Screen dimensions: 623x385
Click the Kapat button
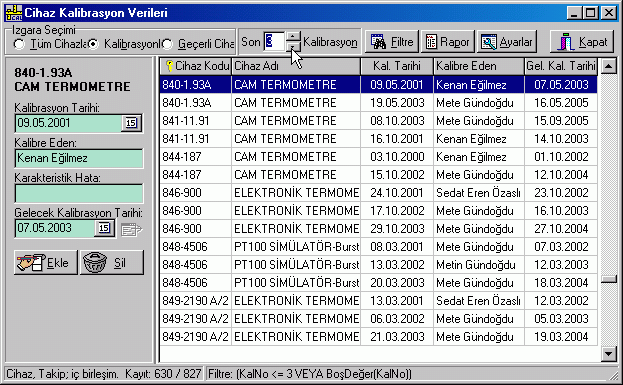[583, 42]
